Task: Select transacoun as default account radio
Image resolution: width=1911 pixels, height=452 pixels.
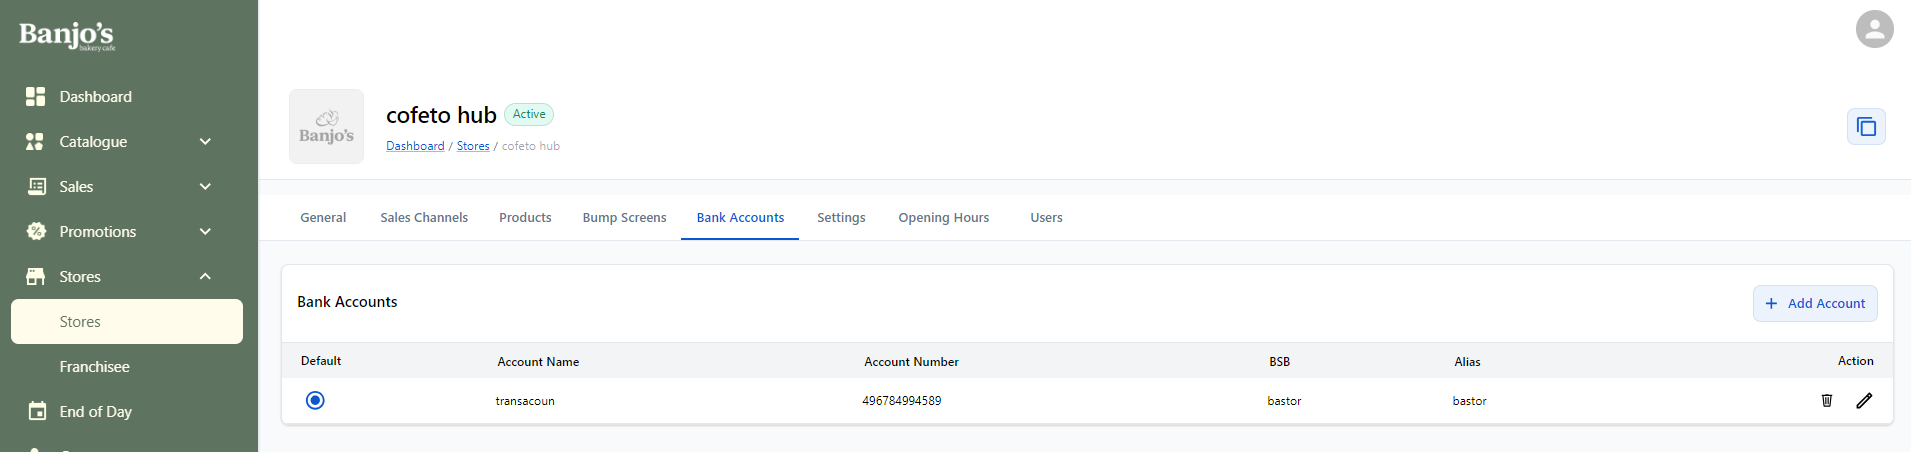Action: click(315, 400)
